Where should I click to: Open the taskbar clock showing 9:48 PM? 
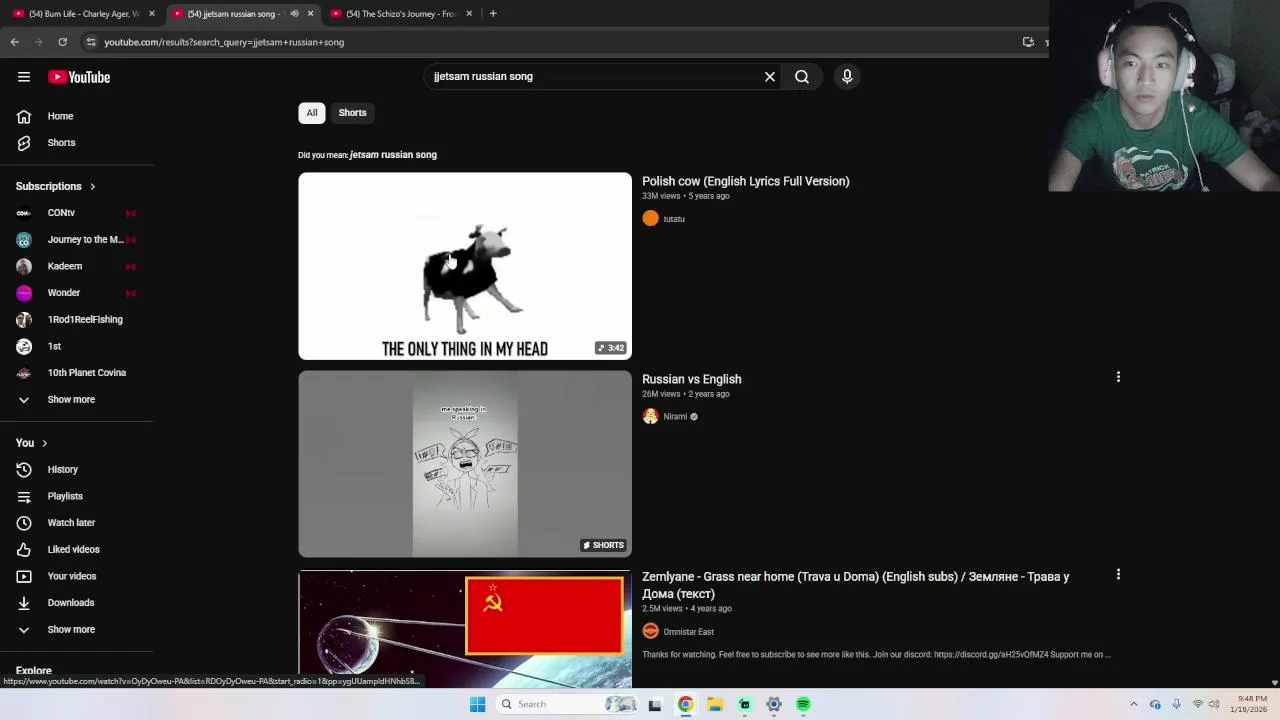pyautogui.click(x=1252, y=704)
